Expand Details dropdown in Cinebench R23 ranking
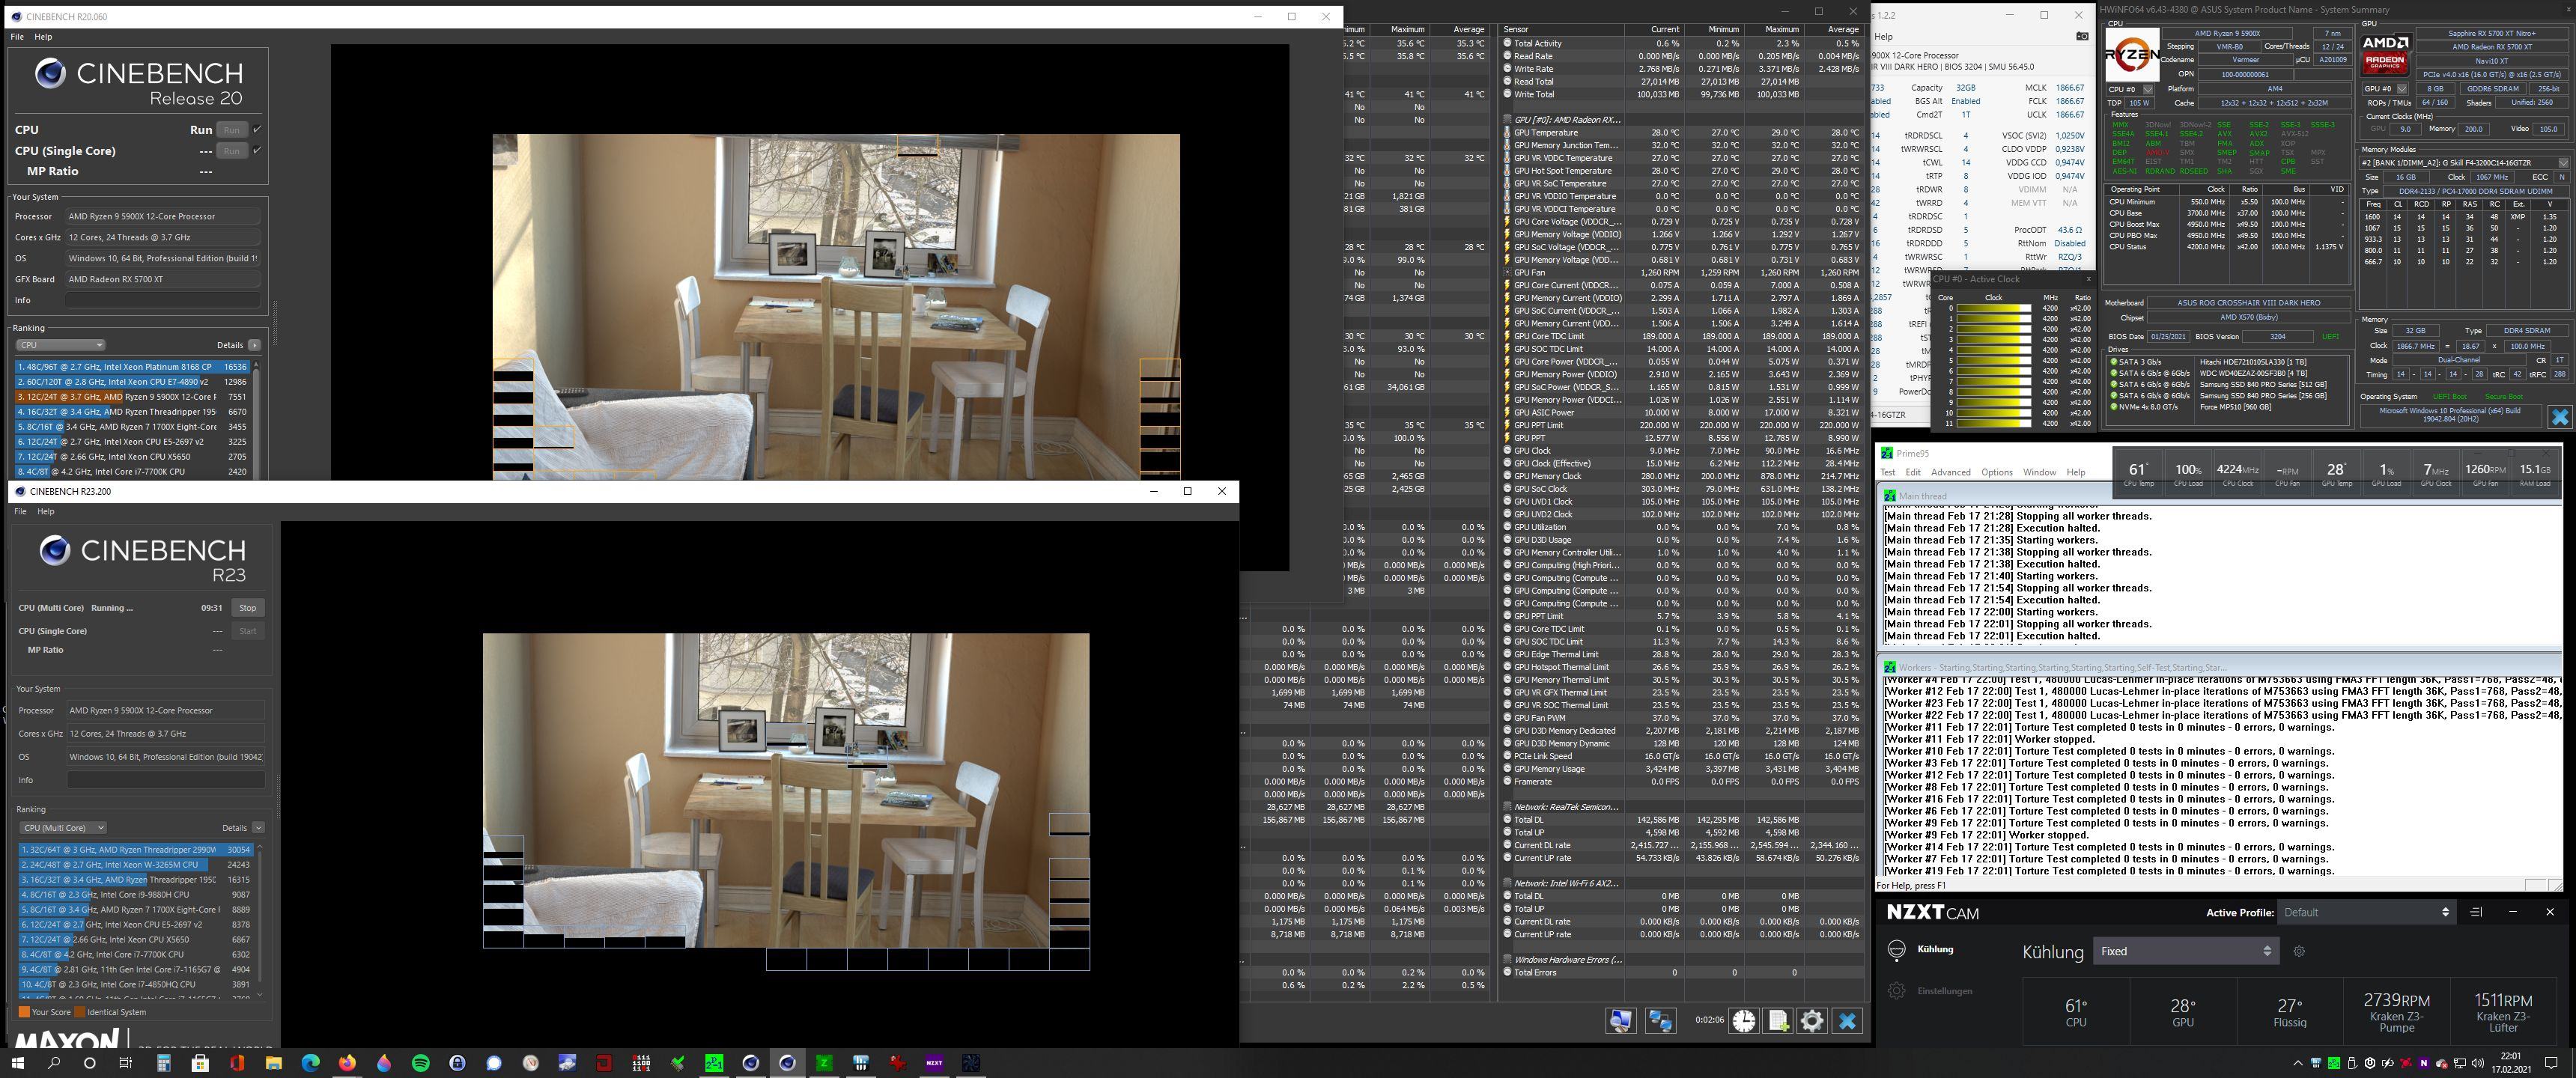This screenshot has width=2576, height=1078. pyautogui.click(x=258, y=828)
